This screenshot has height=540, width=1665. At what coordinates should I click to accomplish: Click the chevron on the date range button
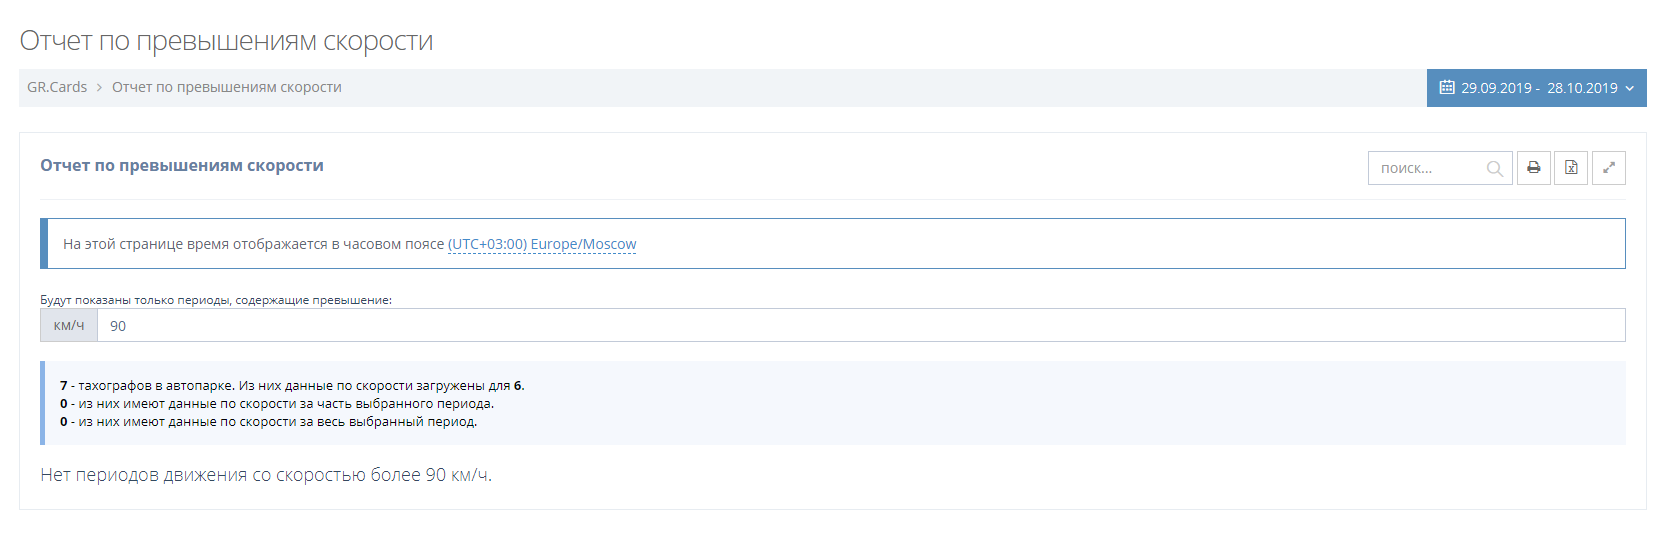tap(1630, 89)
